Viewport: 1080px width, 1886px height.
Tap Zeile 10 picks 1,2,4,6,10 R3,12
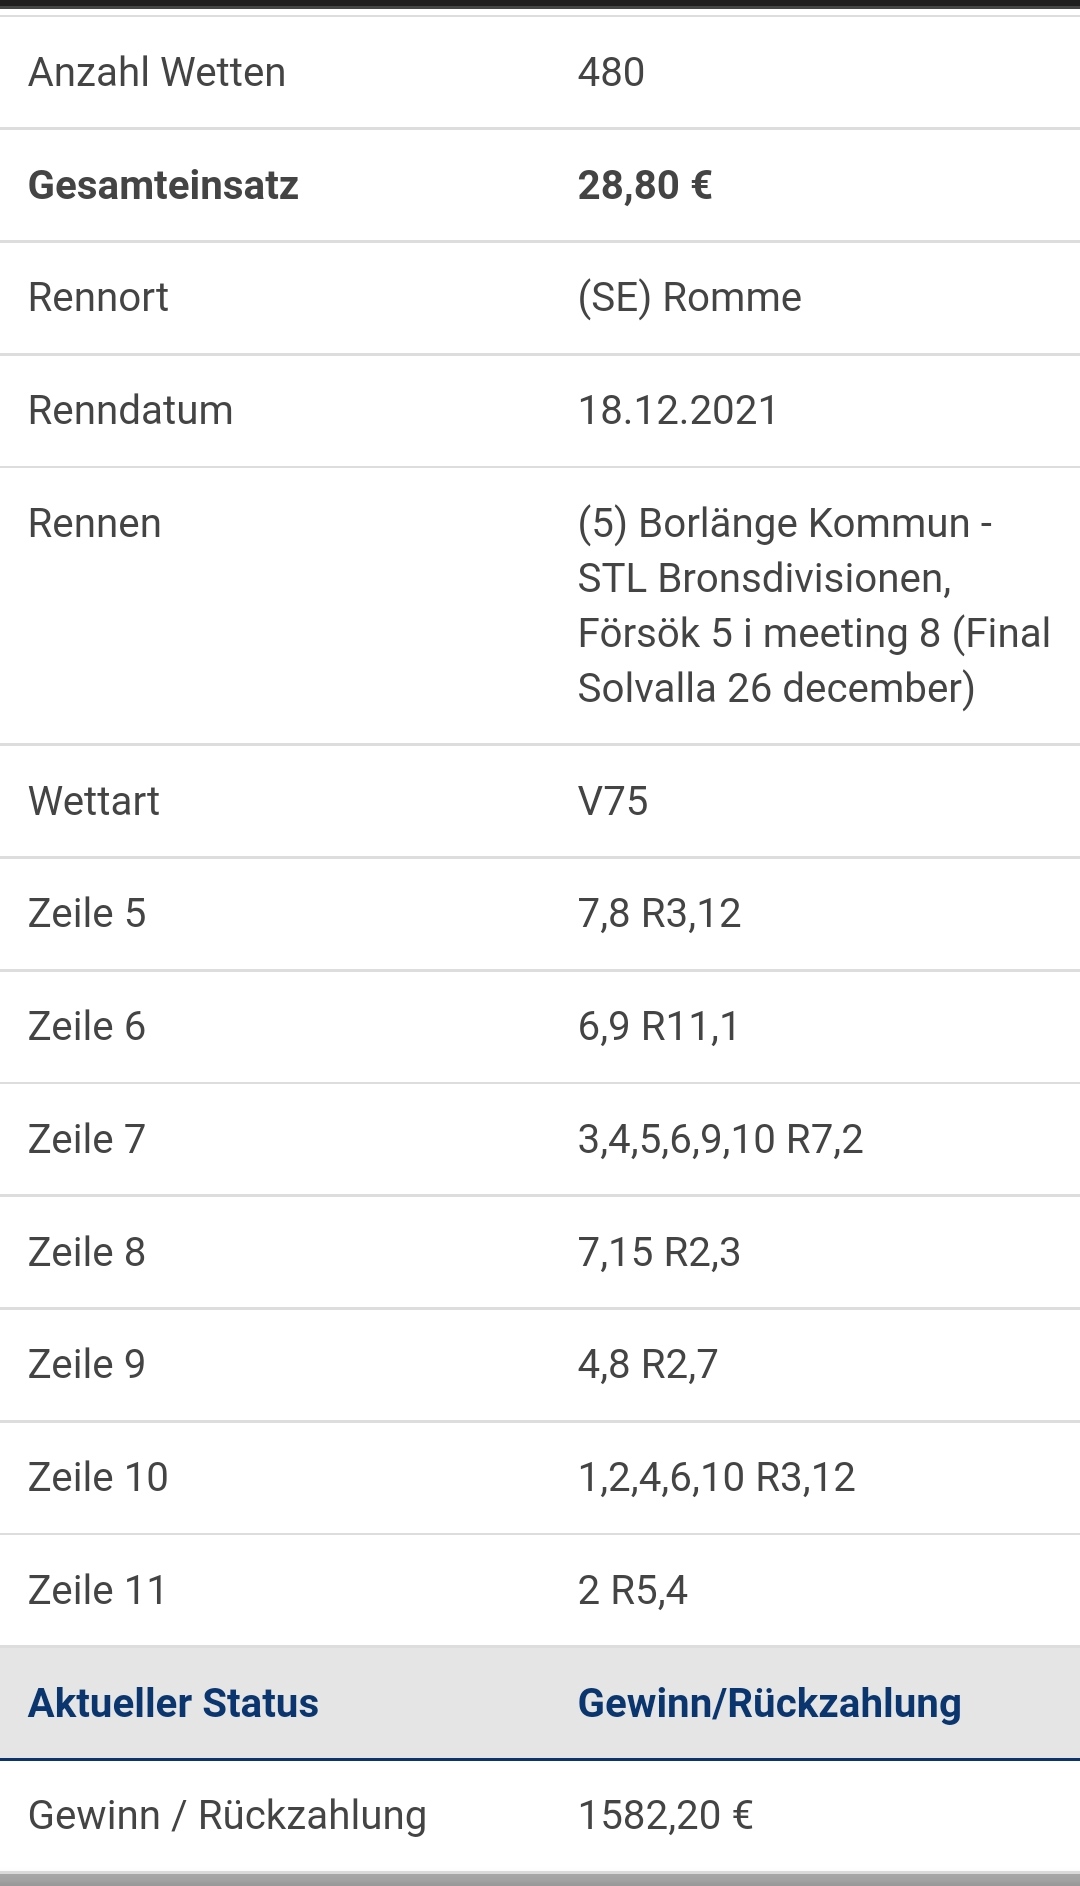717,1478
